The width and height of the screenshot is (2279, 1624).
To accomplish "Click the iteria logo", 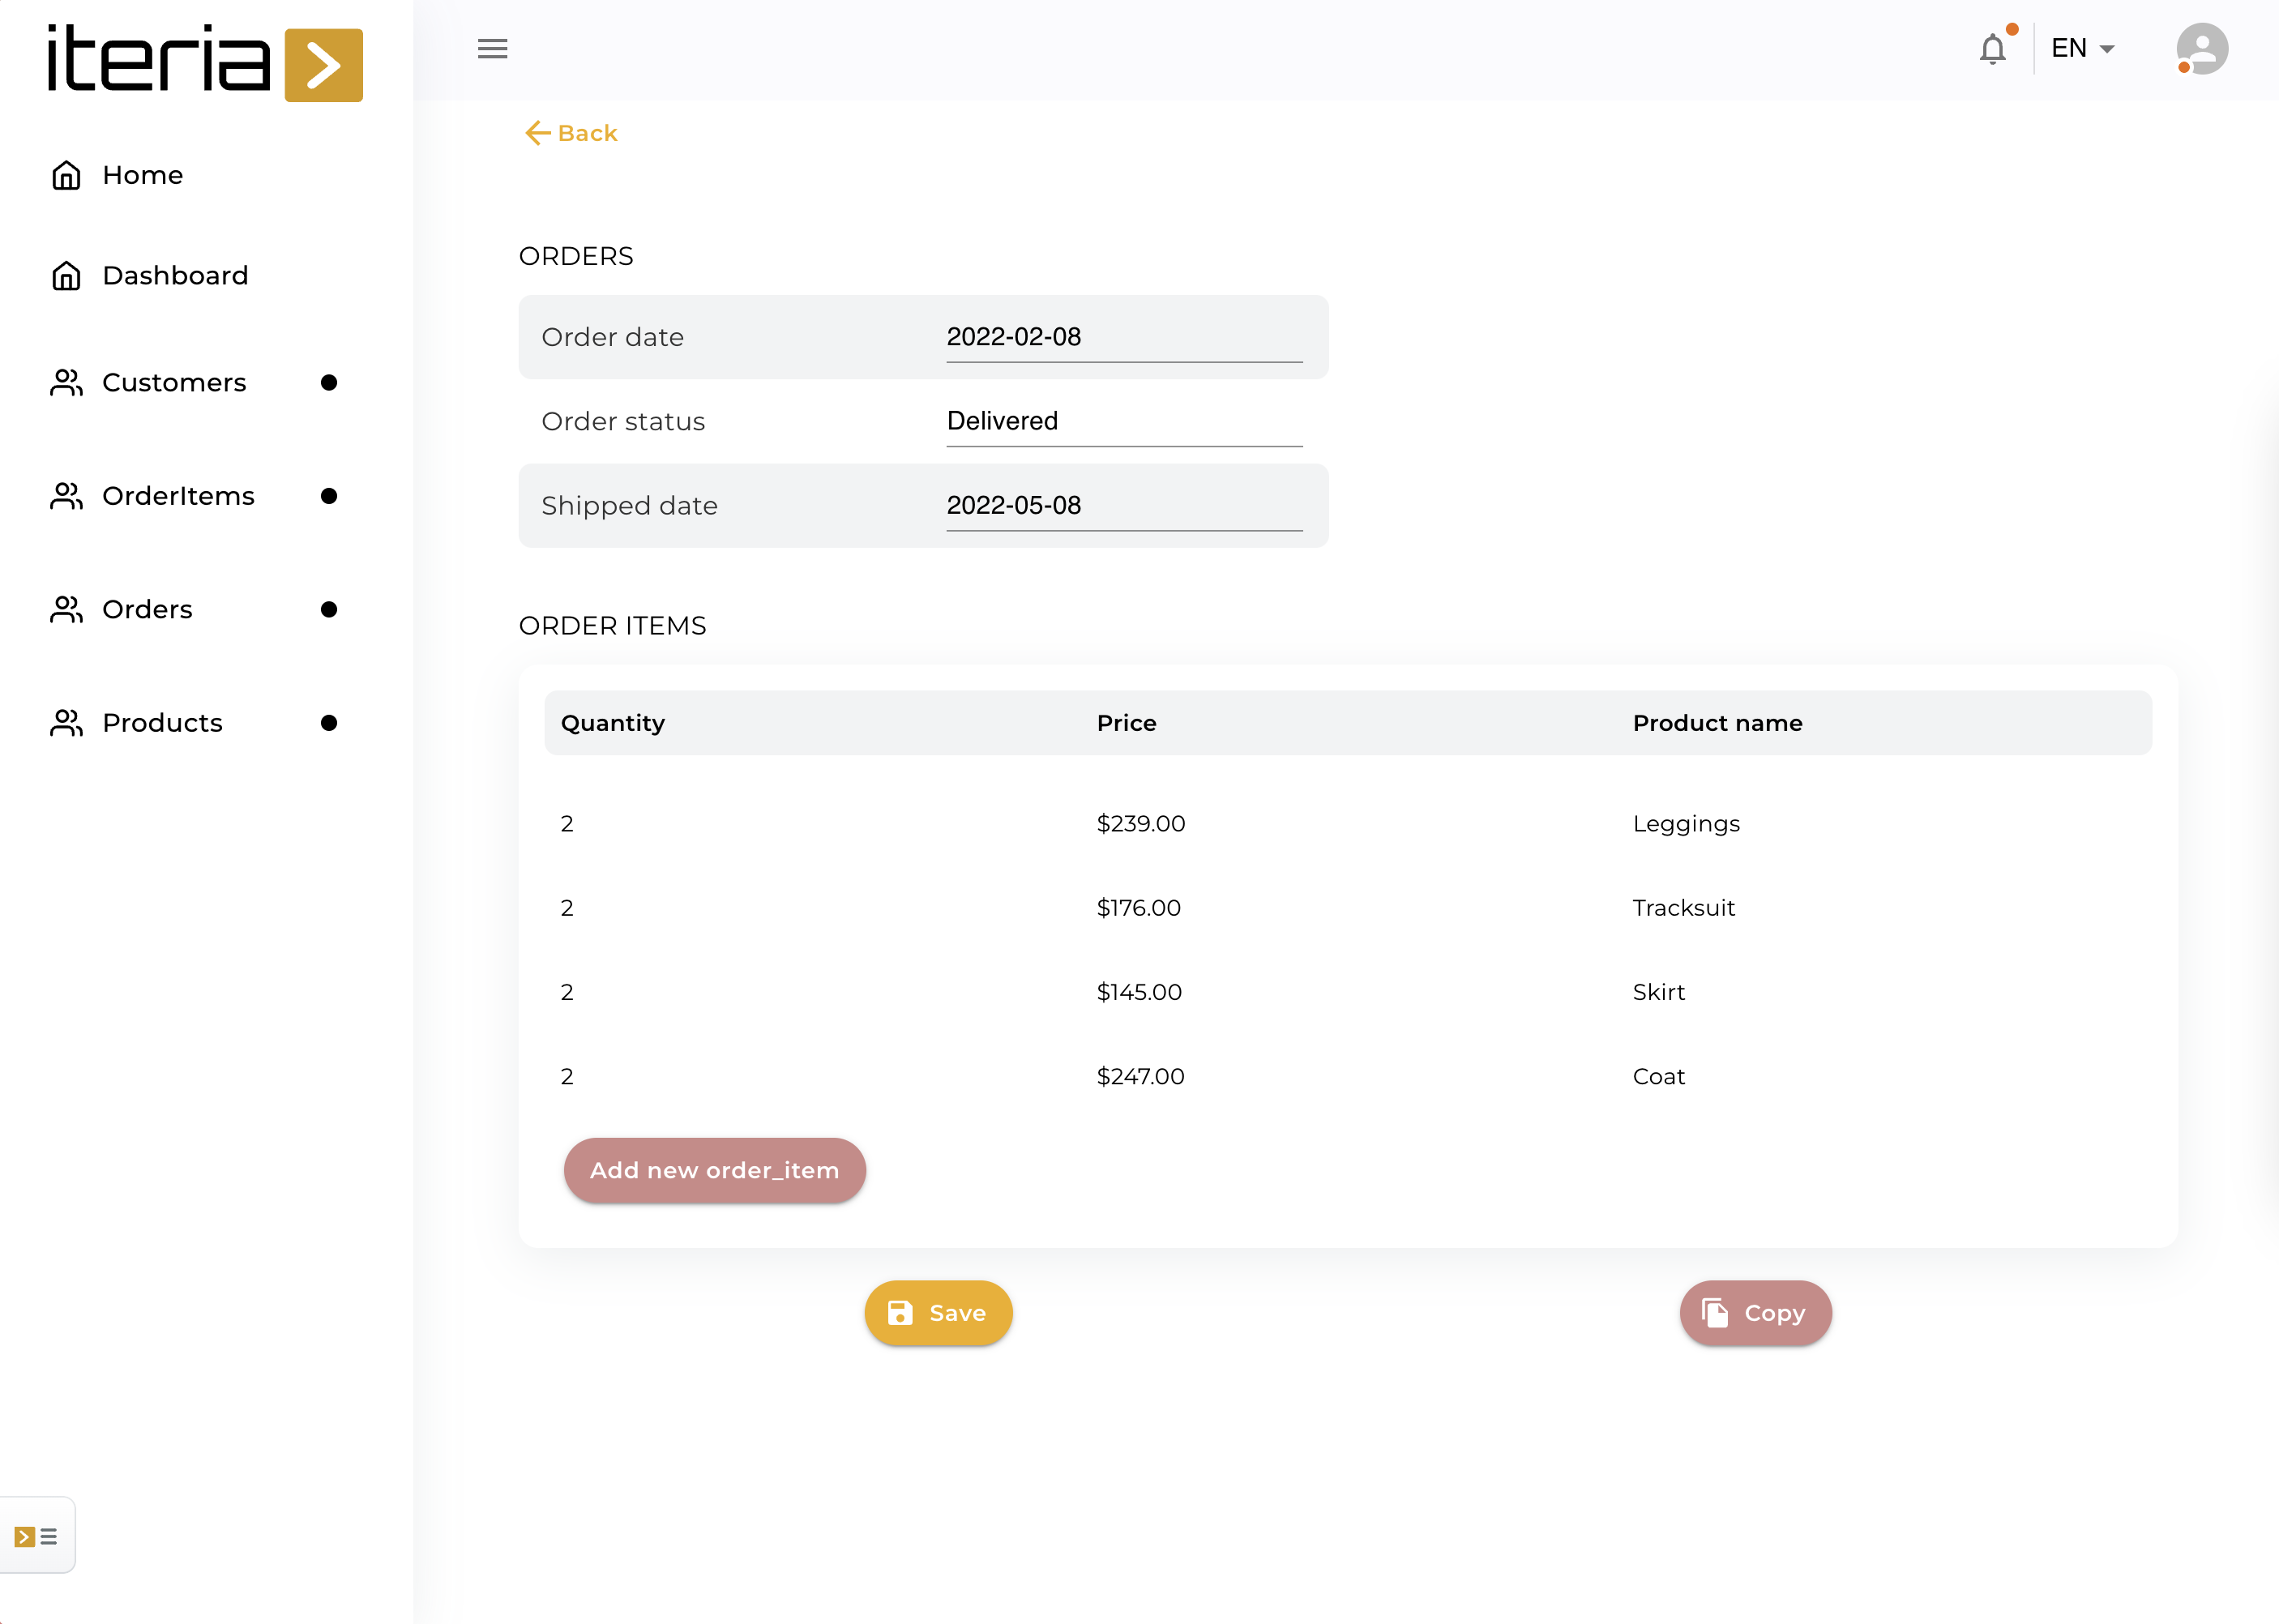I will coord(205,62).
